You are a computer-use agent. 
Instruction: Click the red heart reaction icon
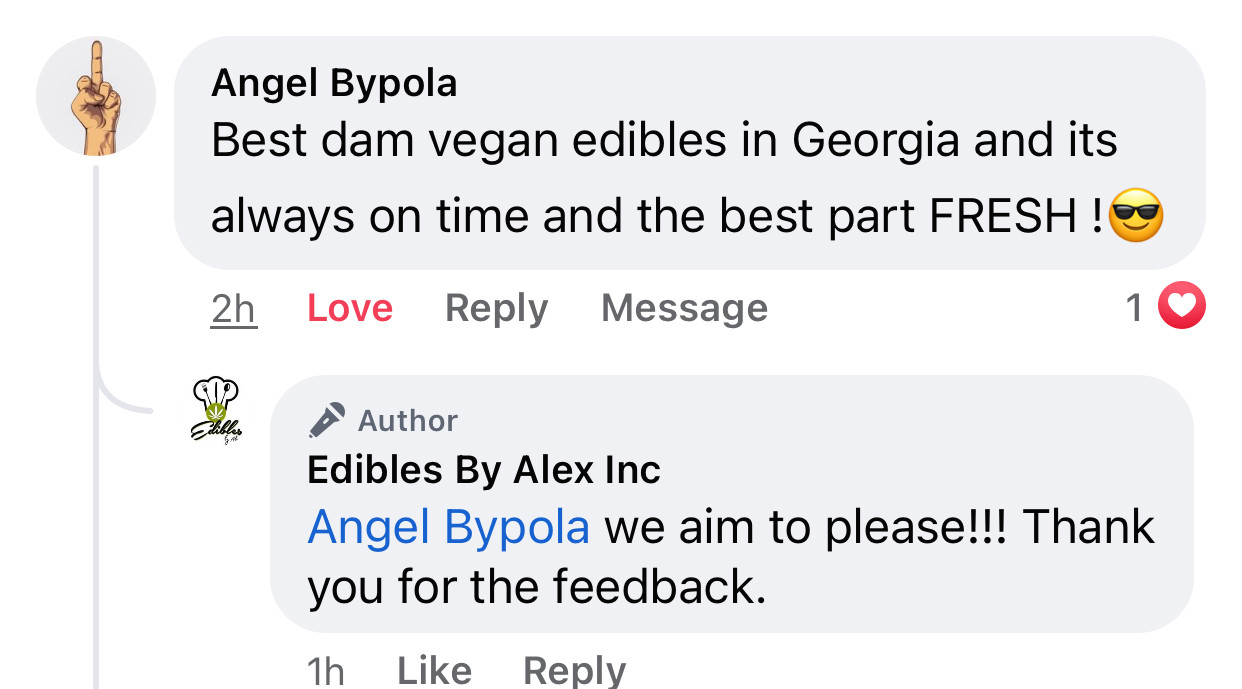pos(1182,309)
